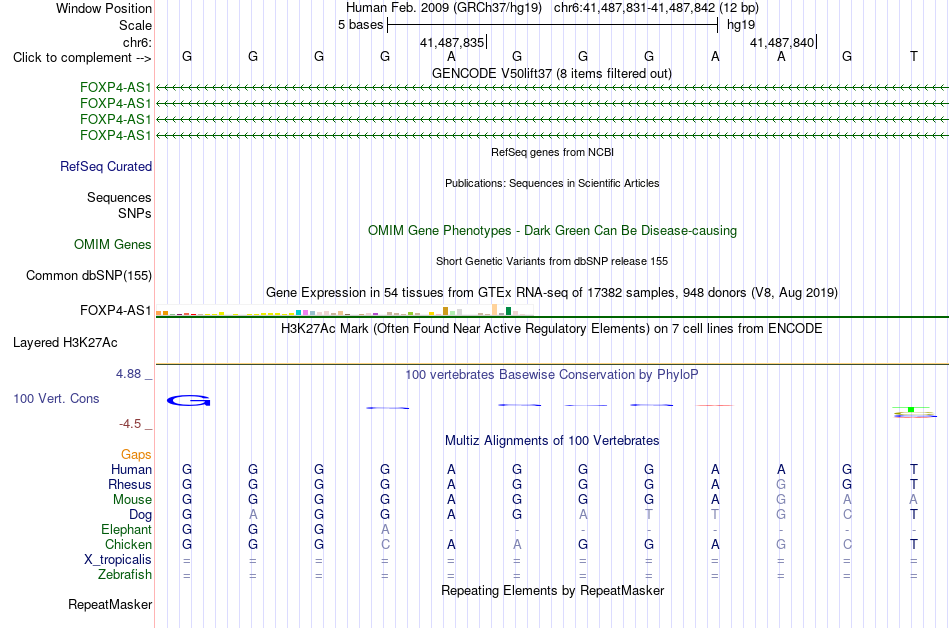Open the OMIM Gene Phenotypes track title

[x=553, y=231]
